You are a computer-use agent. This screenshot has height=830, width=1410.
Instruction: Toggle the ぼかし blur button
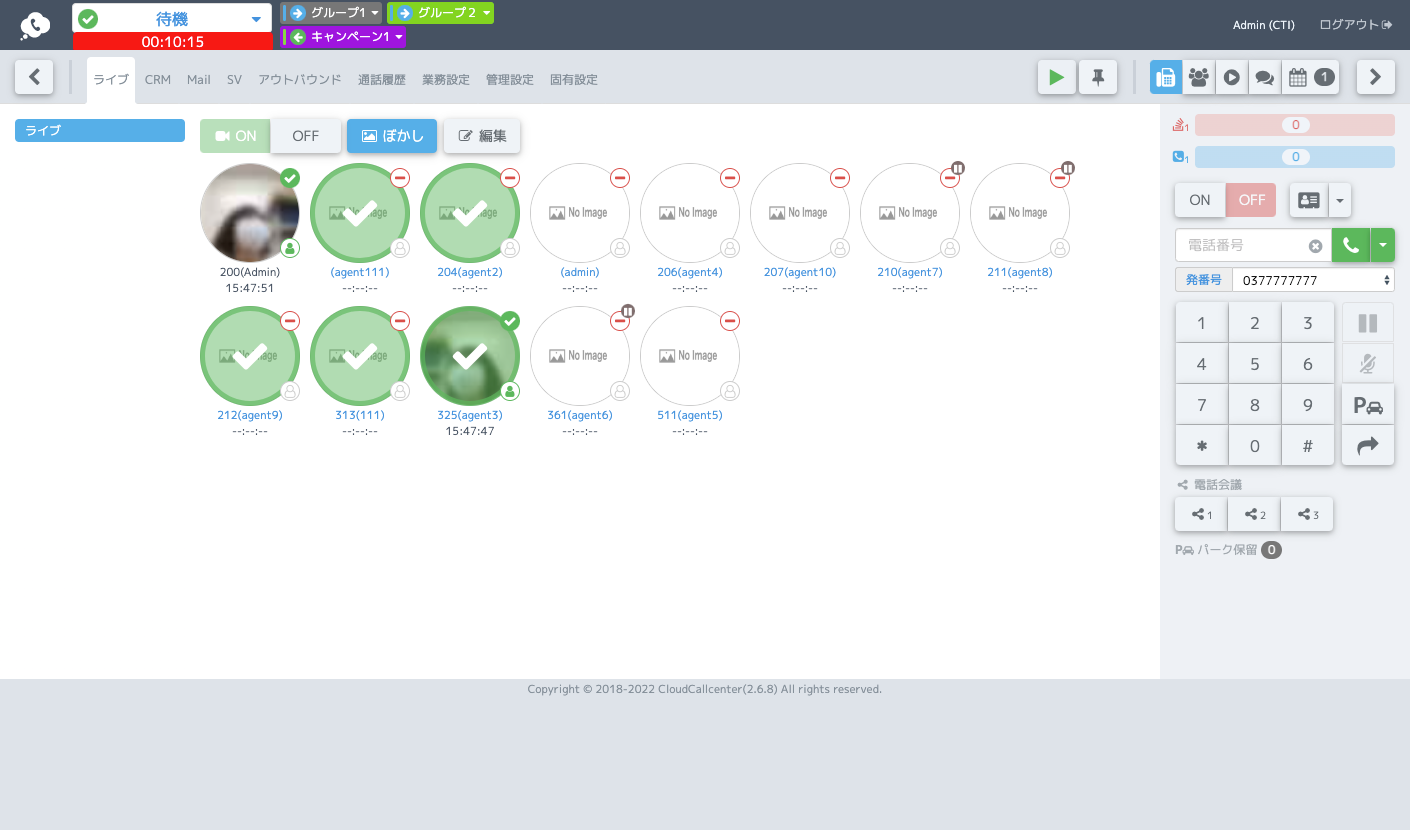click(x=392, y=136)
